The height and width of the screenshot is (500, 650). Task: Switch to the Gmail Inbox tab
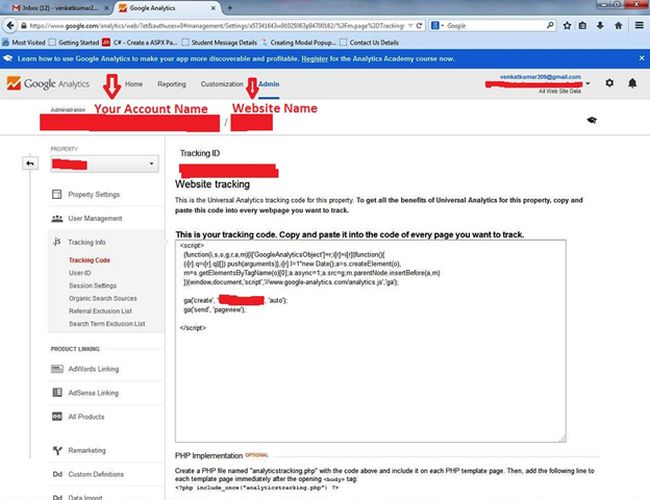(x=59, y=8)
